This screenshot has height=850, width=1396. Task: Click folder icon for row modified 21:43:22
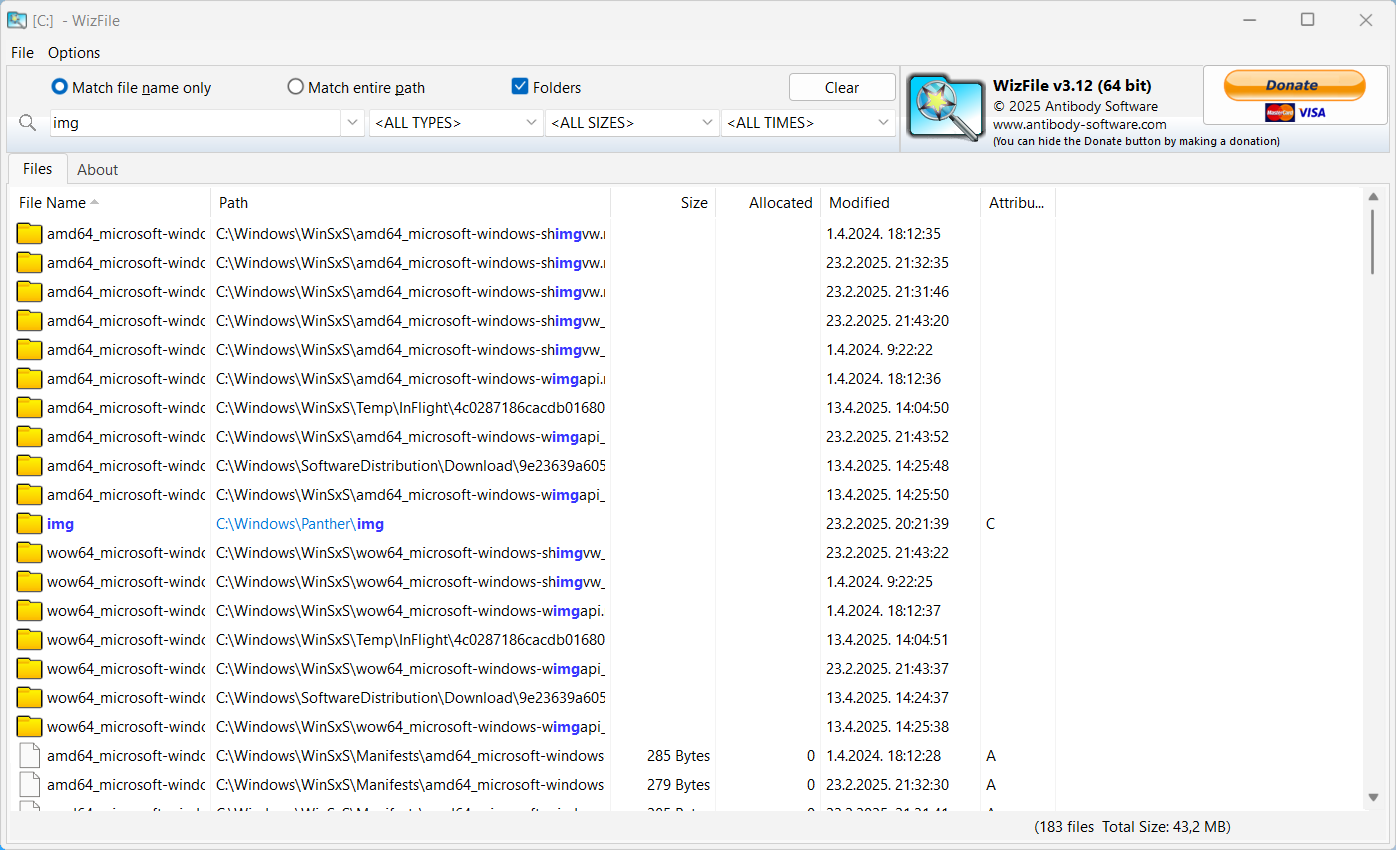tap(30, 553)
